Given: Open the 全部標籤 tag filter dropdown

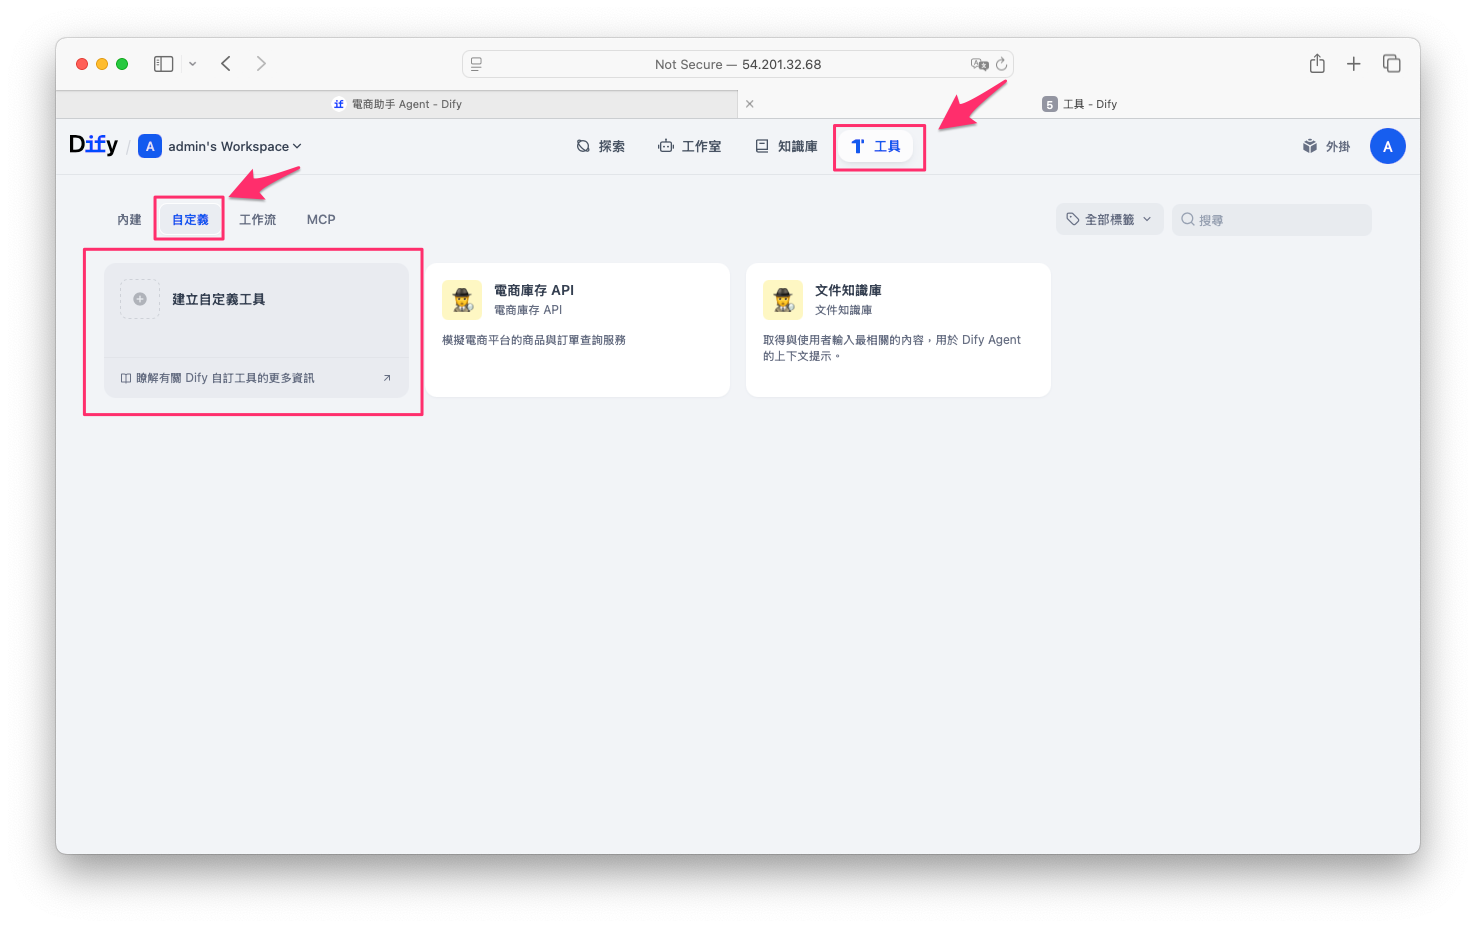Looking at the screenshot, I should (x=1109, y=220).
